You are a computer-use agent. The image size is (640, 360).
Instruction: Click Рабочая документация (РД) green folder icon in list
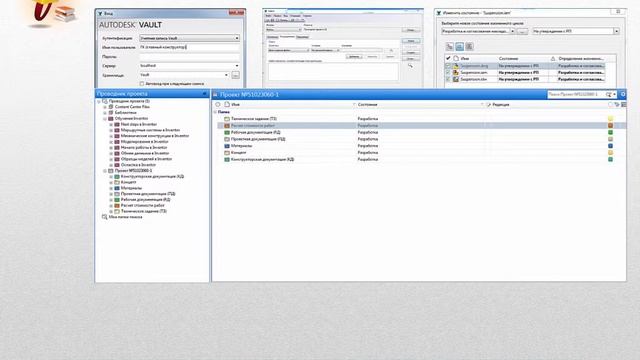227,132
